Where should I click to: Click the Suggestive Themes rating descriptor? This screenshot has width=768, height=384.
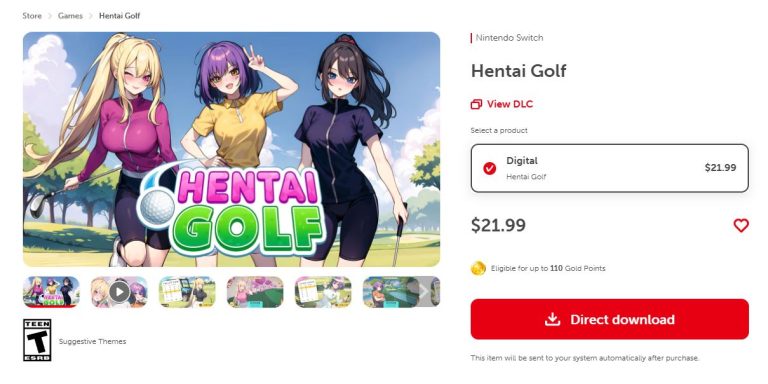tap(93, 341)
